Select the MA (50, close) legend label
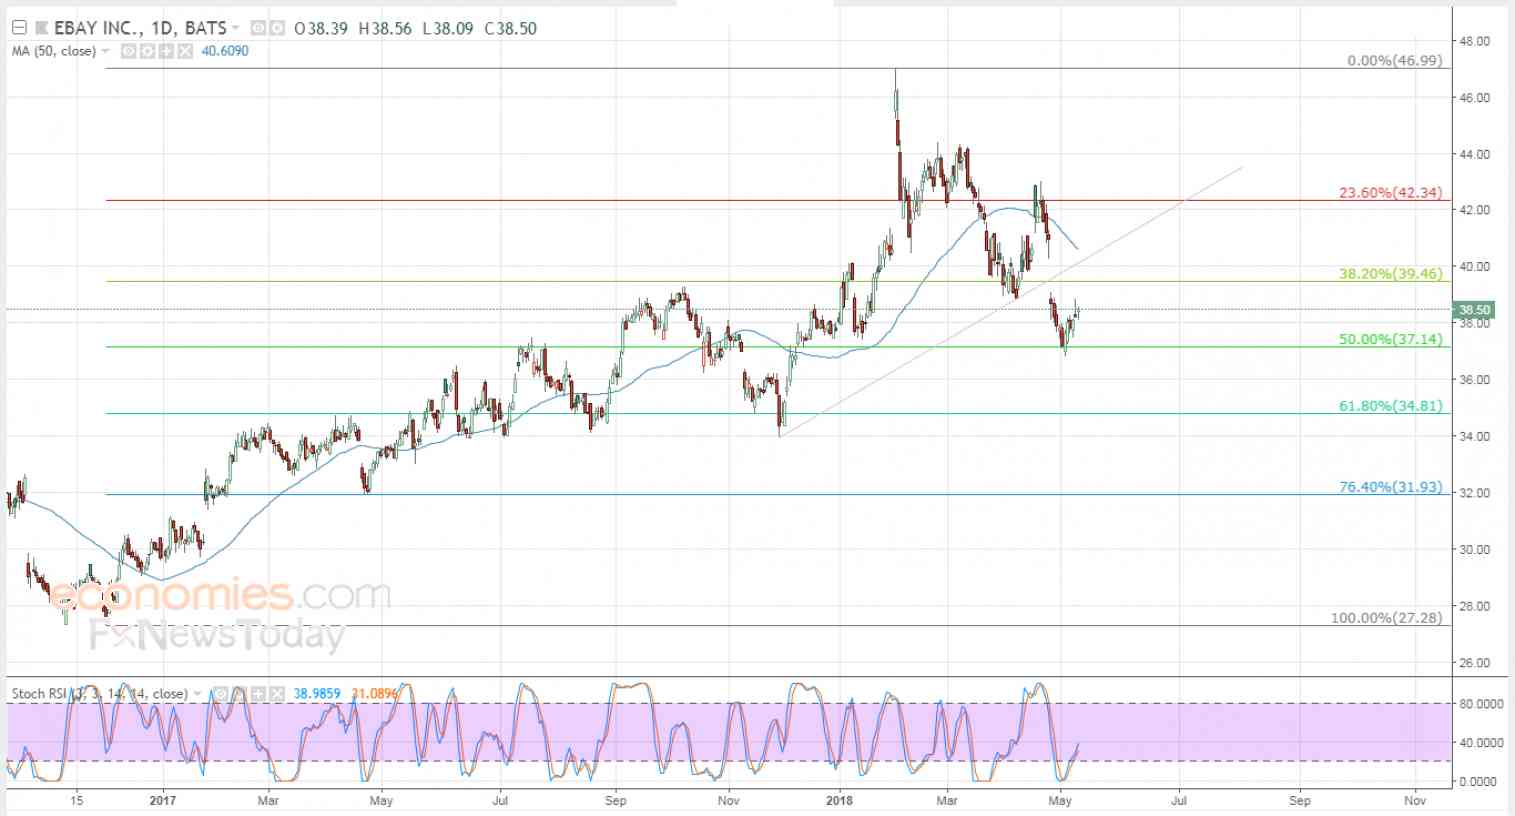Viewport: 1515px width, 816px height. (x=54, y=51)
